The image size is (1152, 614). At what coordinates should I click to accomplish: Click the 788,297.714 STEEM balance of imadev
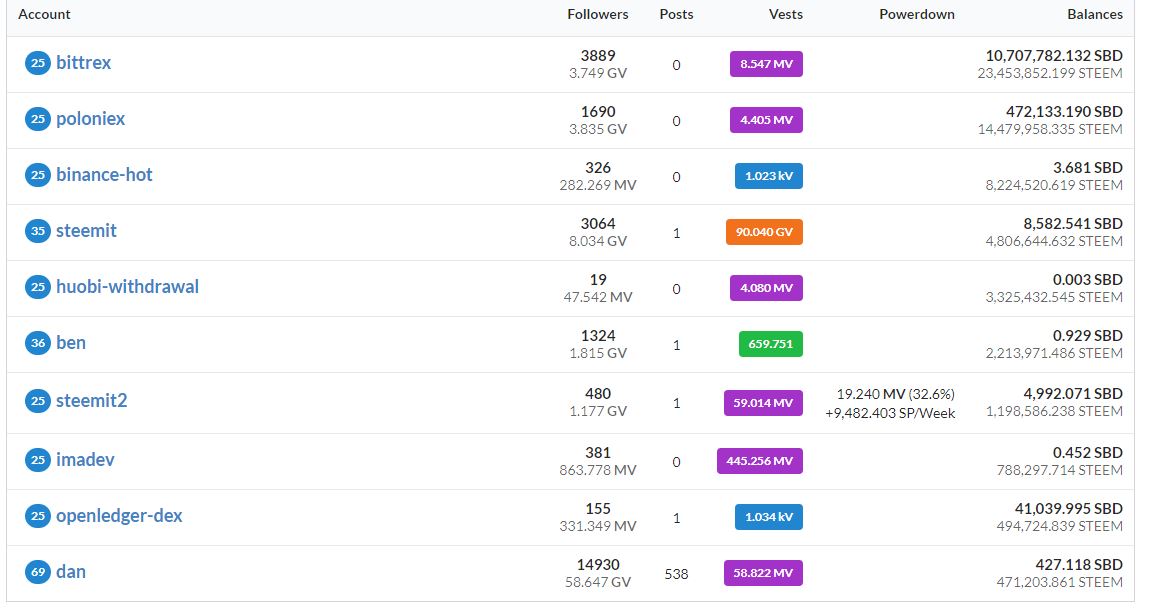click(x=1059, y=470)
